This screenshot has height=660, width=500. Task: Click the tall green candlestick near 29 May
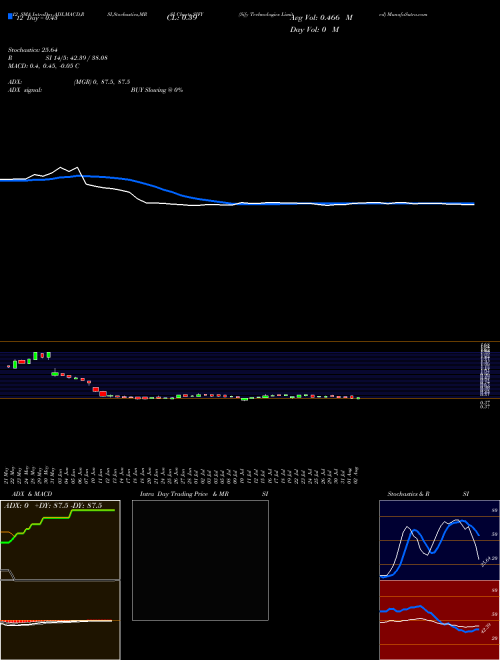[x=35, y=356]
